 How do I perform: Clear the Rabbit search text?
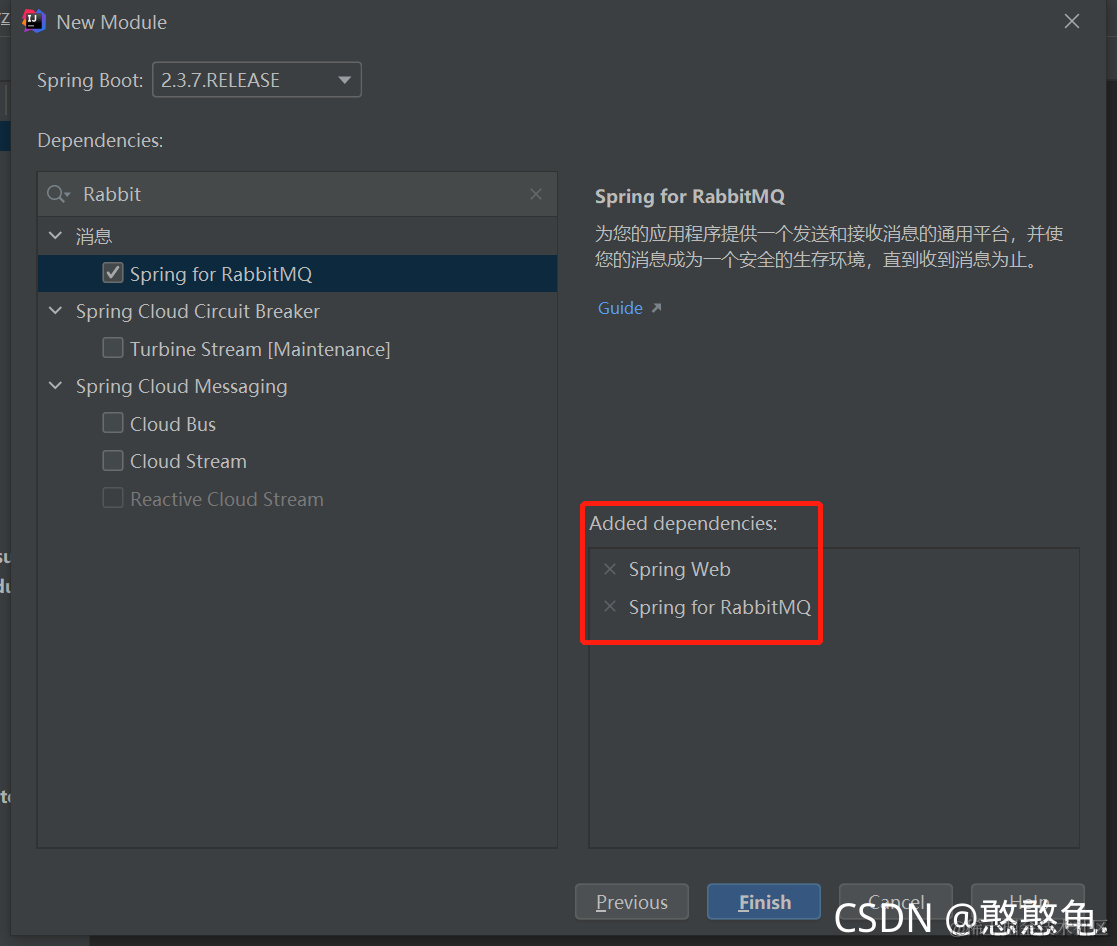click(536, 194)
